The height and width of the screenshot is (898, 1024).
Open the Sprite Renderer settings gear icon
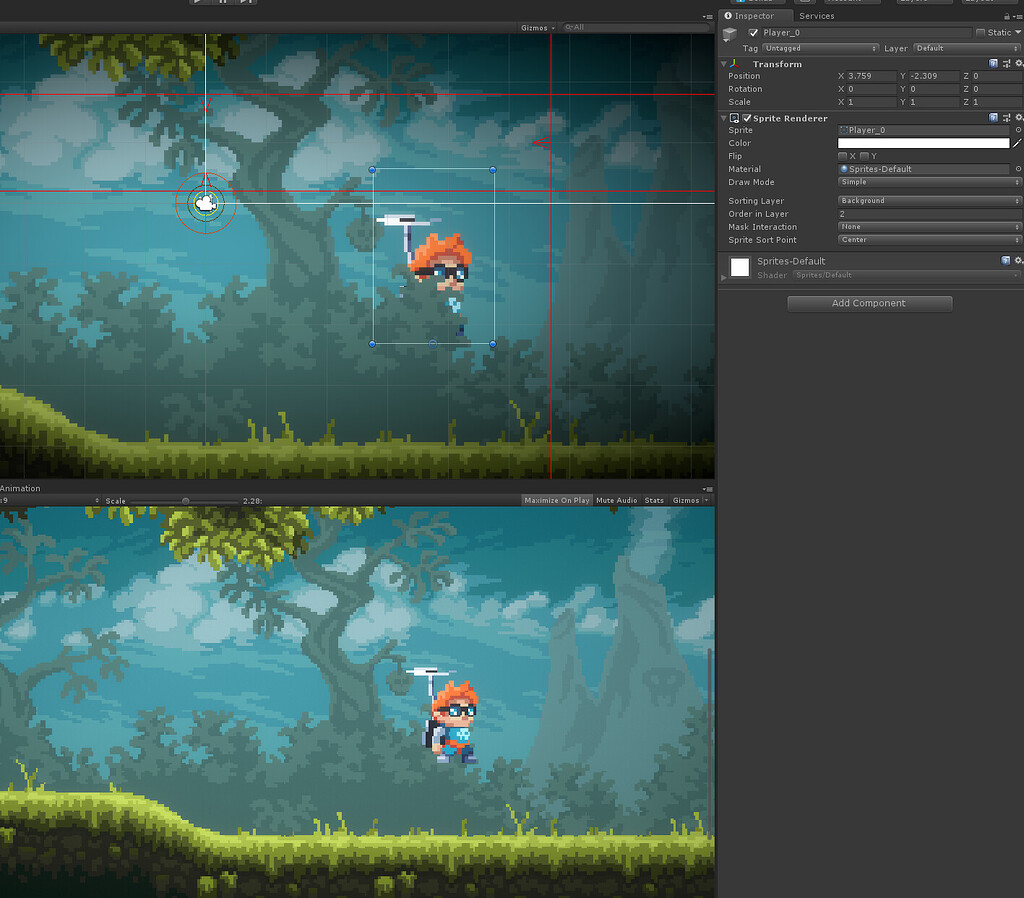coord(1019,117)
